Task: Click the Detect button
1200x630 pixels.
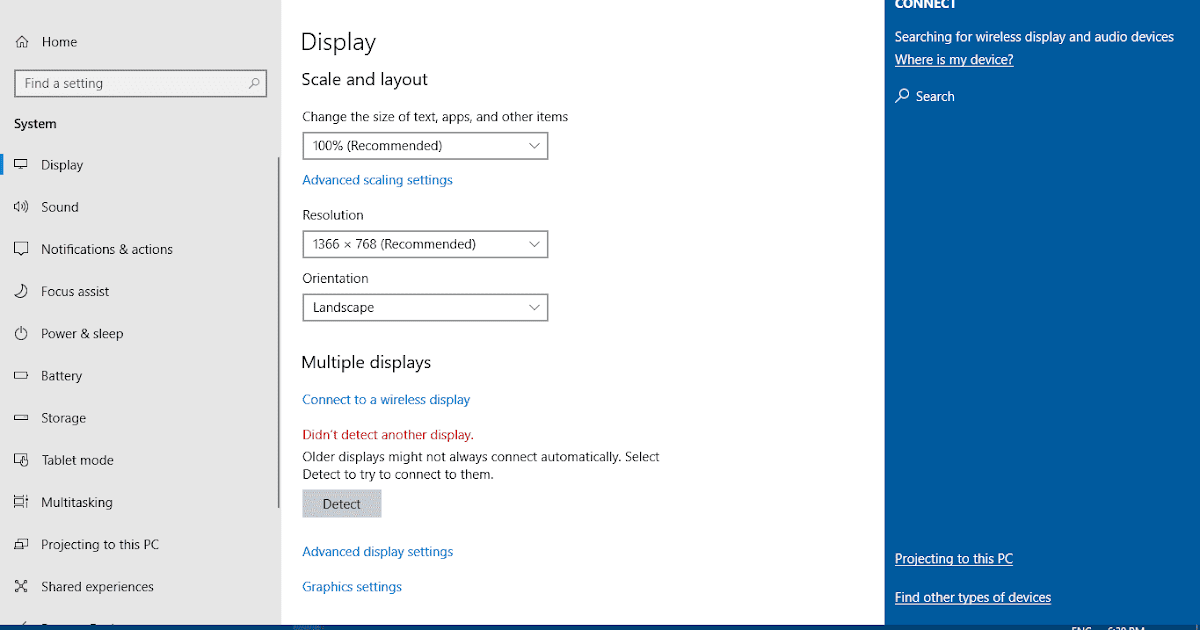Action: click(x=342, y=504)
